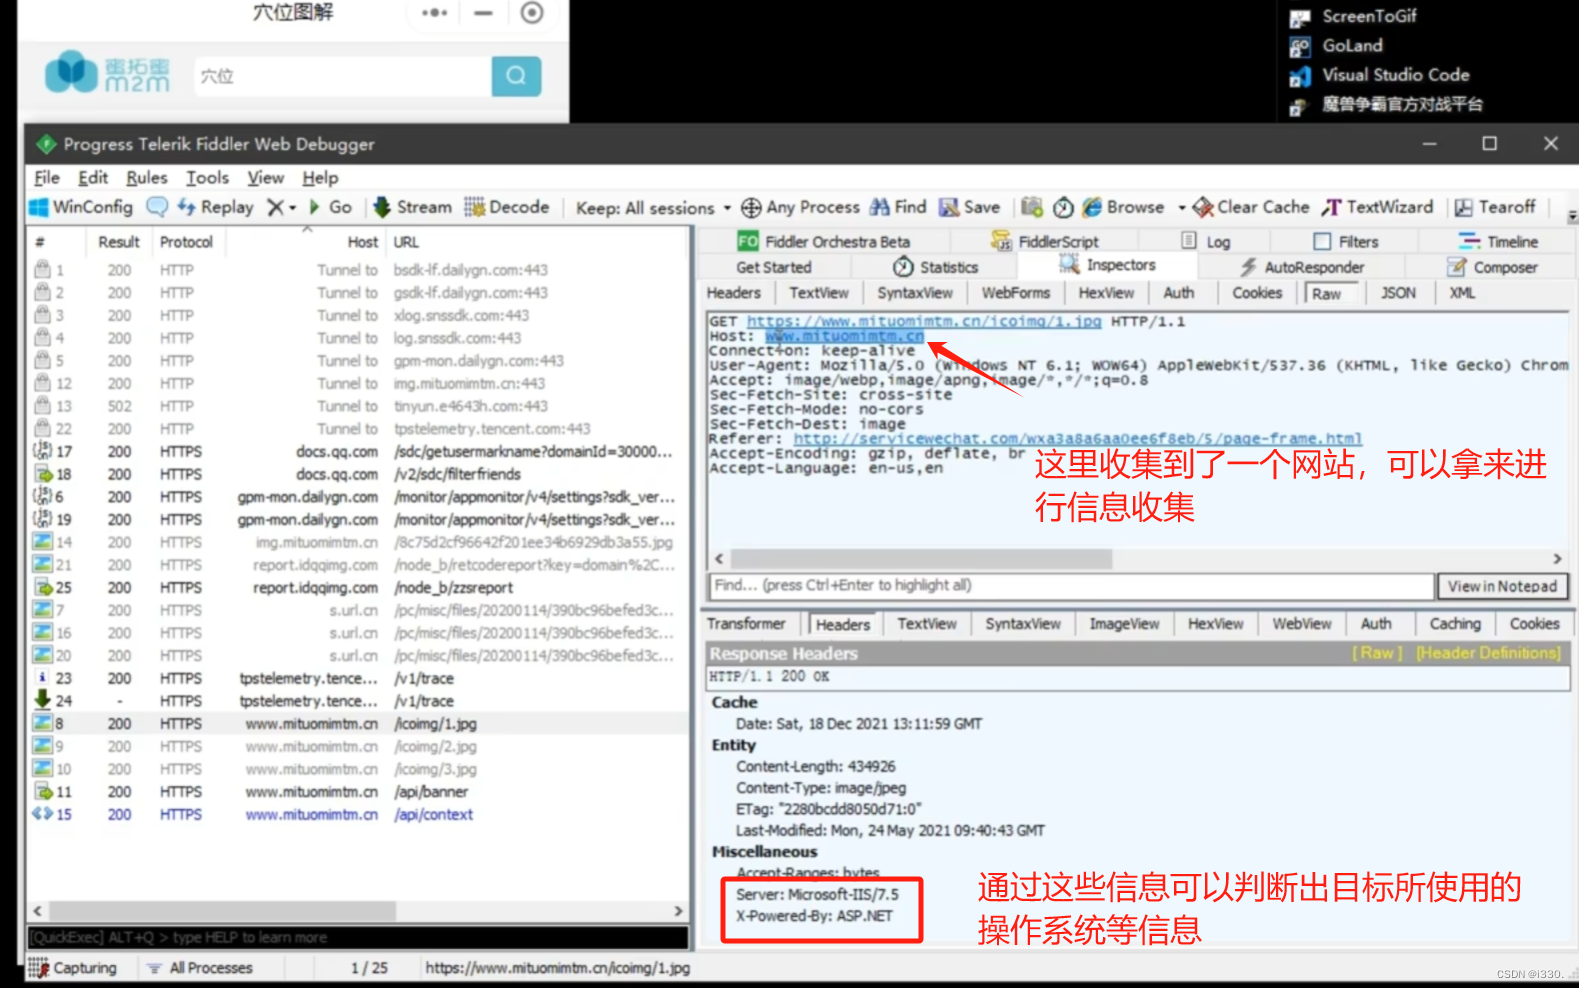Open the Browse dropdown arrow
Viewport: 1579px width, 988px height.
point(1181,208)
